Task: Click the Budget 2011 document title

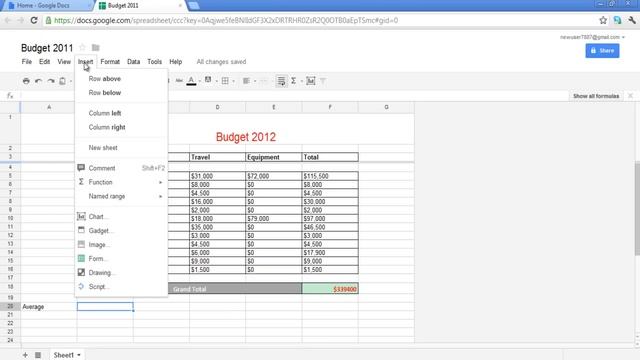Action: coord(47,48)
